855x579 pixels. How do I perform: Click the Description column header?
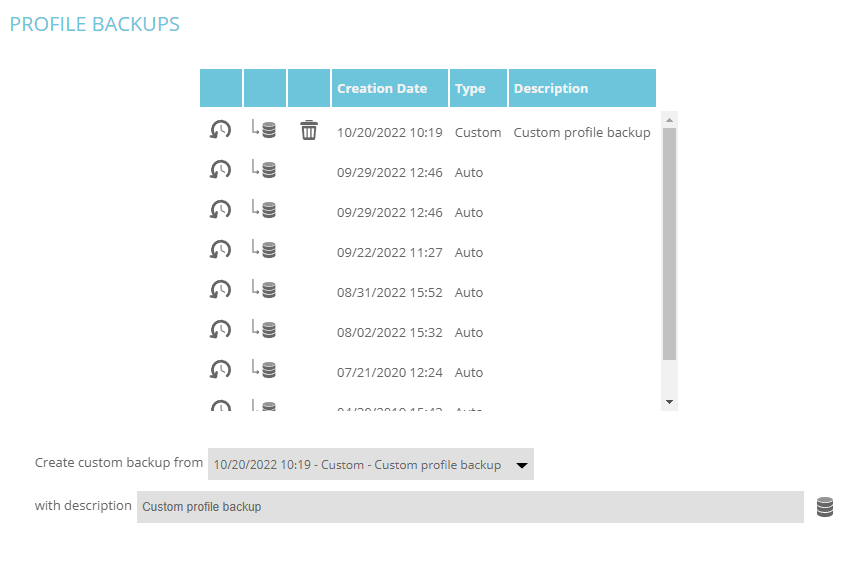pyautogui.click(x=551, y=89)
